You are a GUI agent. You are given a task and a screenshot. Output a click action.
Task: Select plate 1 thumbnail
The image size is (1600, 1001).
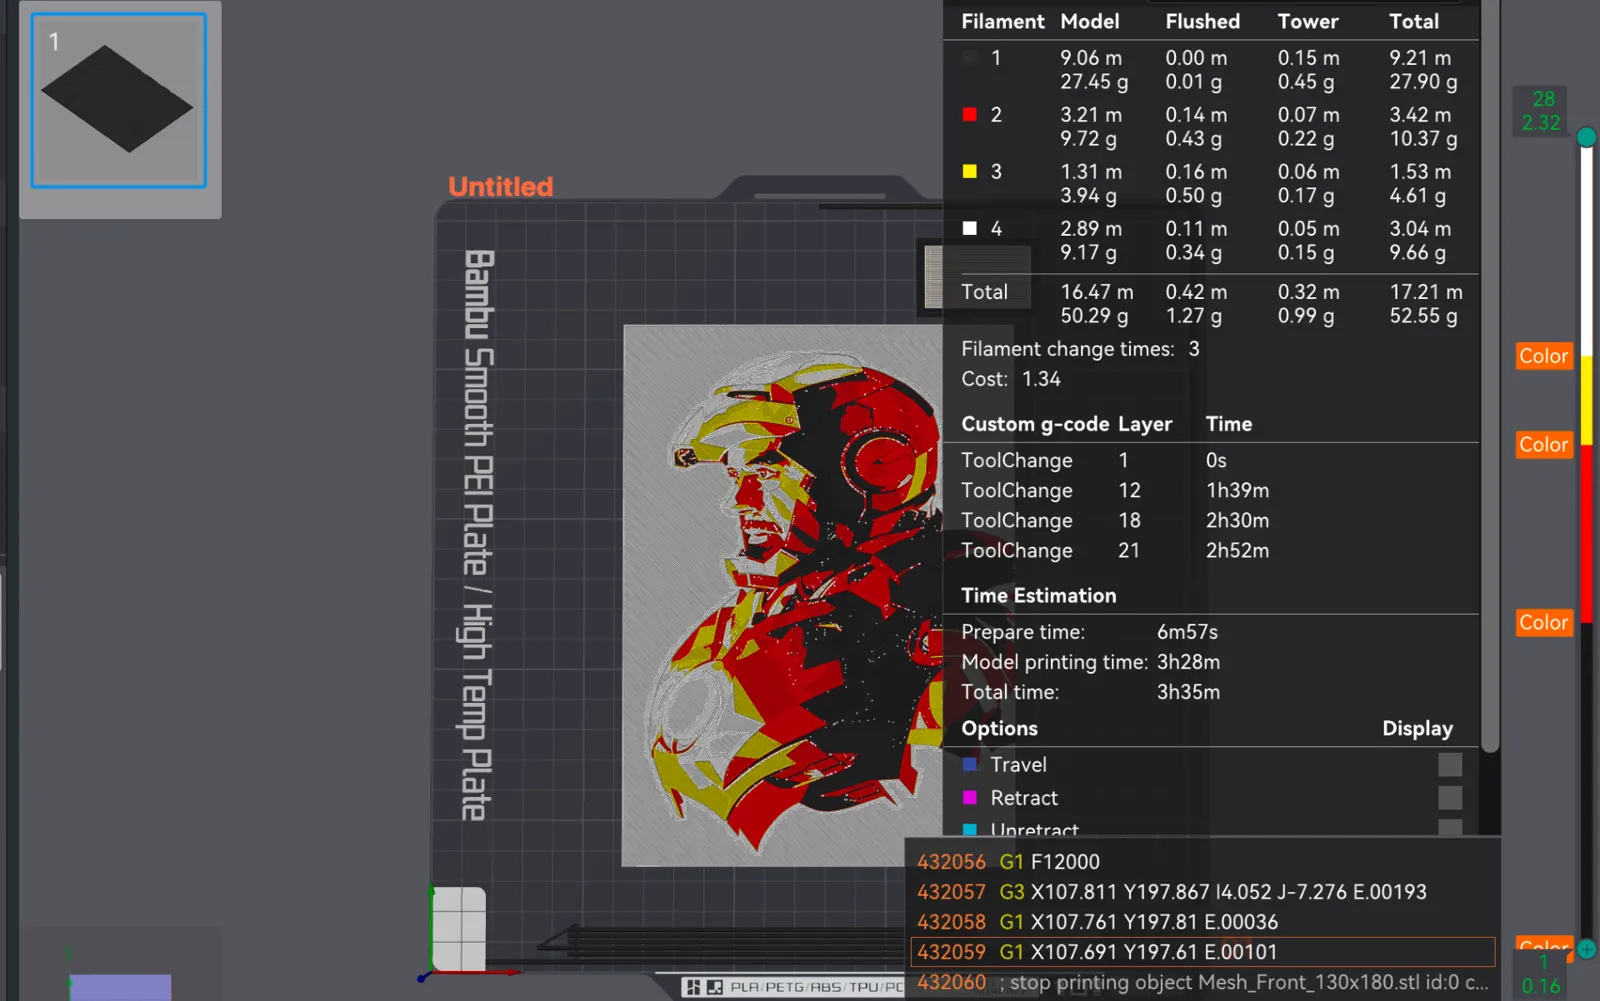(x=119, y=100)
